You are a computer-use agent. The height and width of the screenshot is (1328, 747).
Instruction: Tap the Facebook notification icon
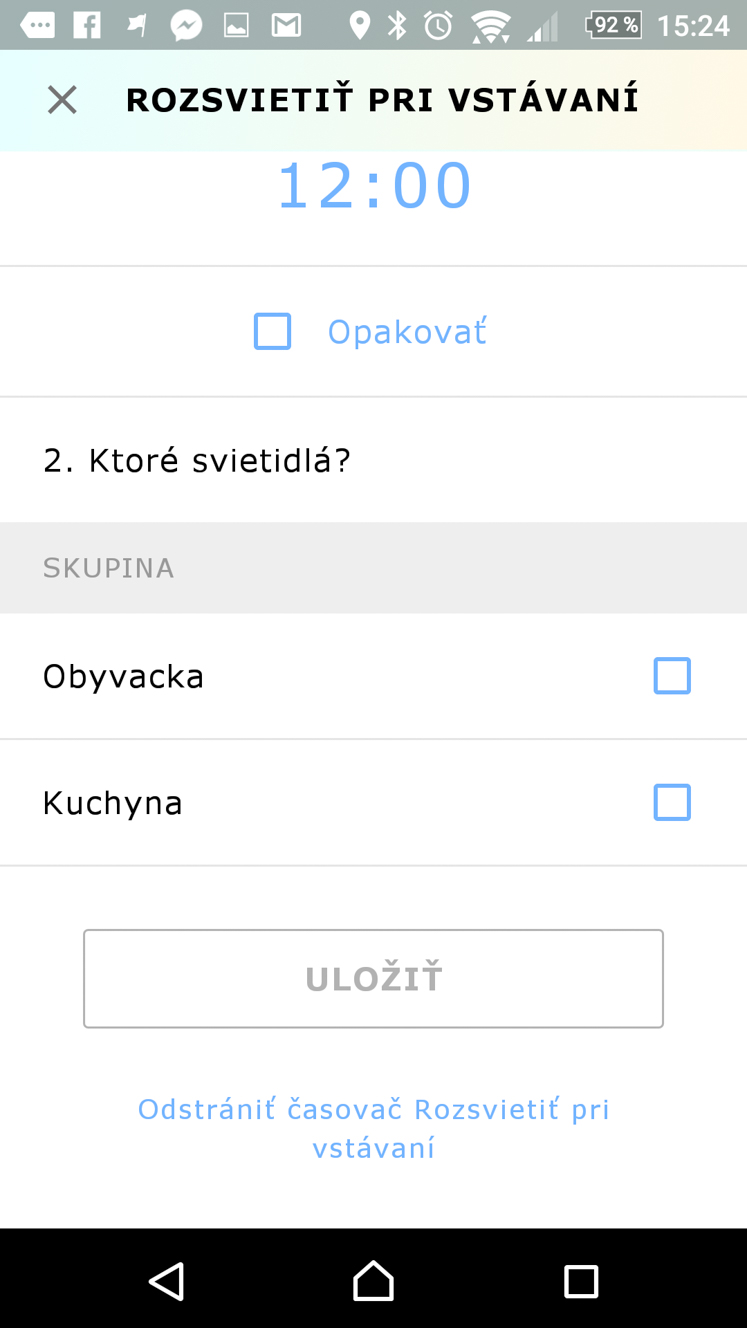tap(87, 25)
